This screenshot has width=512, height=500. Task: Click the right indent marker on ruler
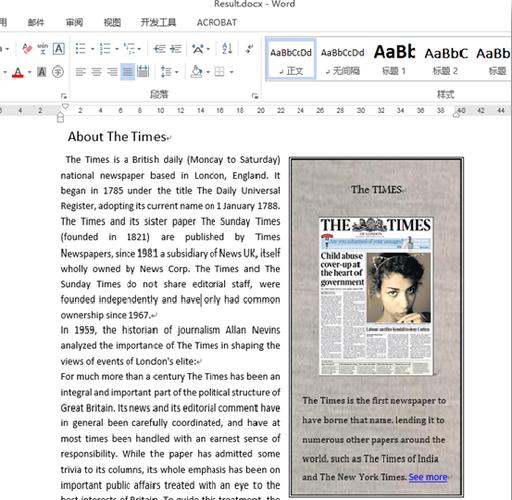click(x=456, y=114)
